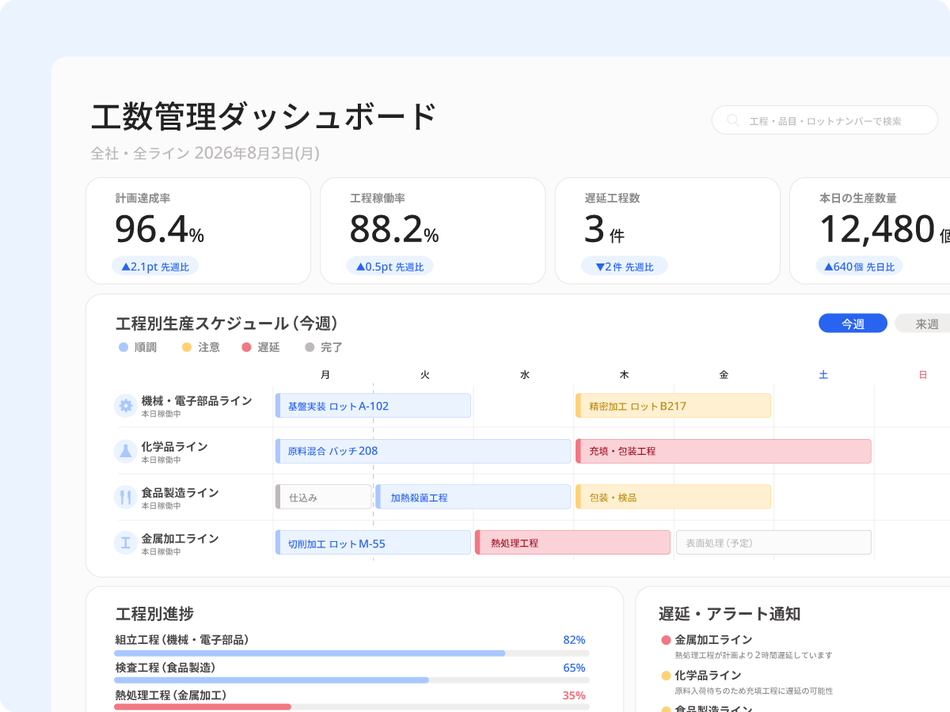Click the ▼2件 先週比 badge

(x=624, y=267)
